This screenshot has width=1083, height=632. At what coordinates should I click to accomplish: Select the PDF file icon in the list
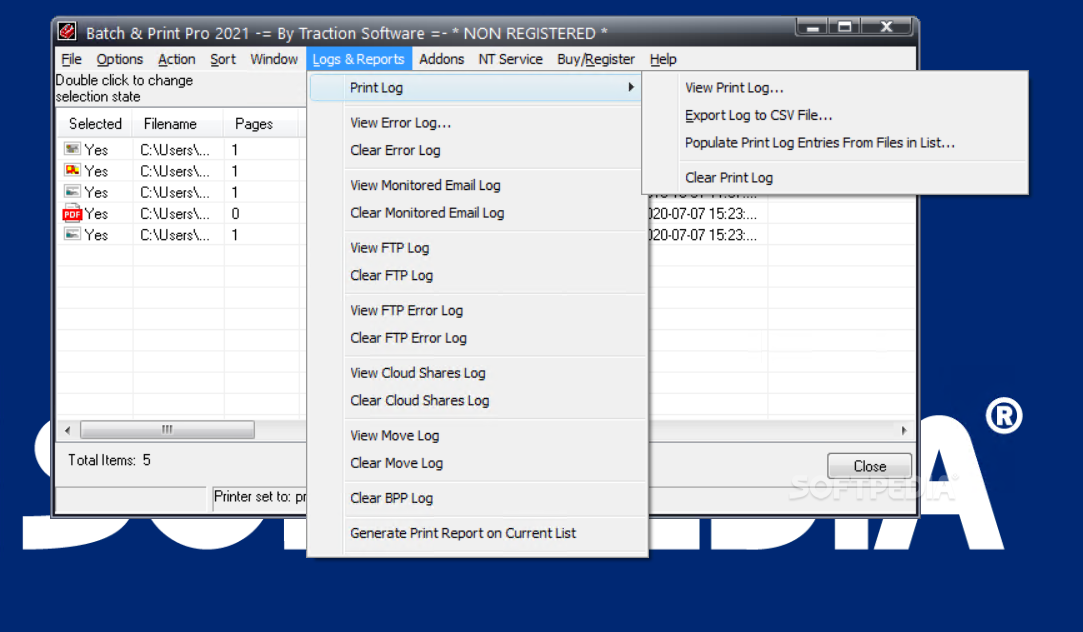click(72, 213)
